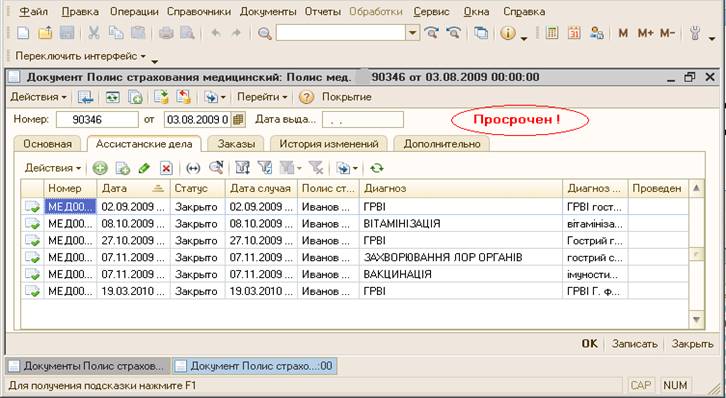Open the Сервис menu
This screenshot has width=726, height=398.
click(x=432, y=12)
